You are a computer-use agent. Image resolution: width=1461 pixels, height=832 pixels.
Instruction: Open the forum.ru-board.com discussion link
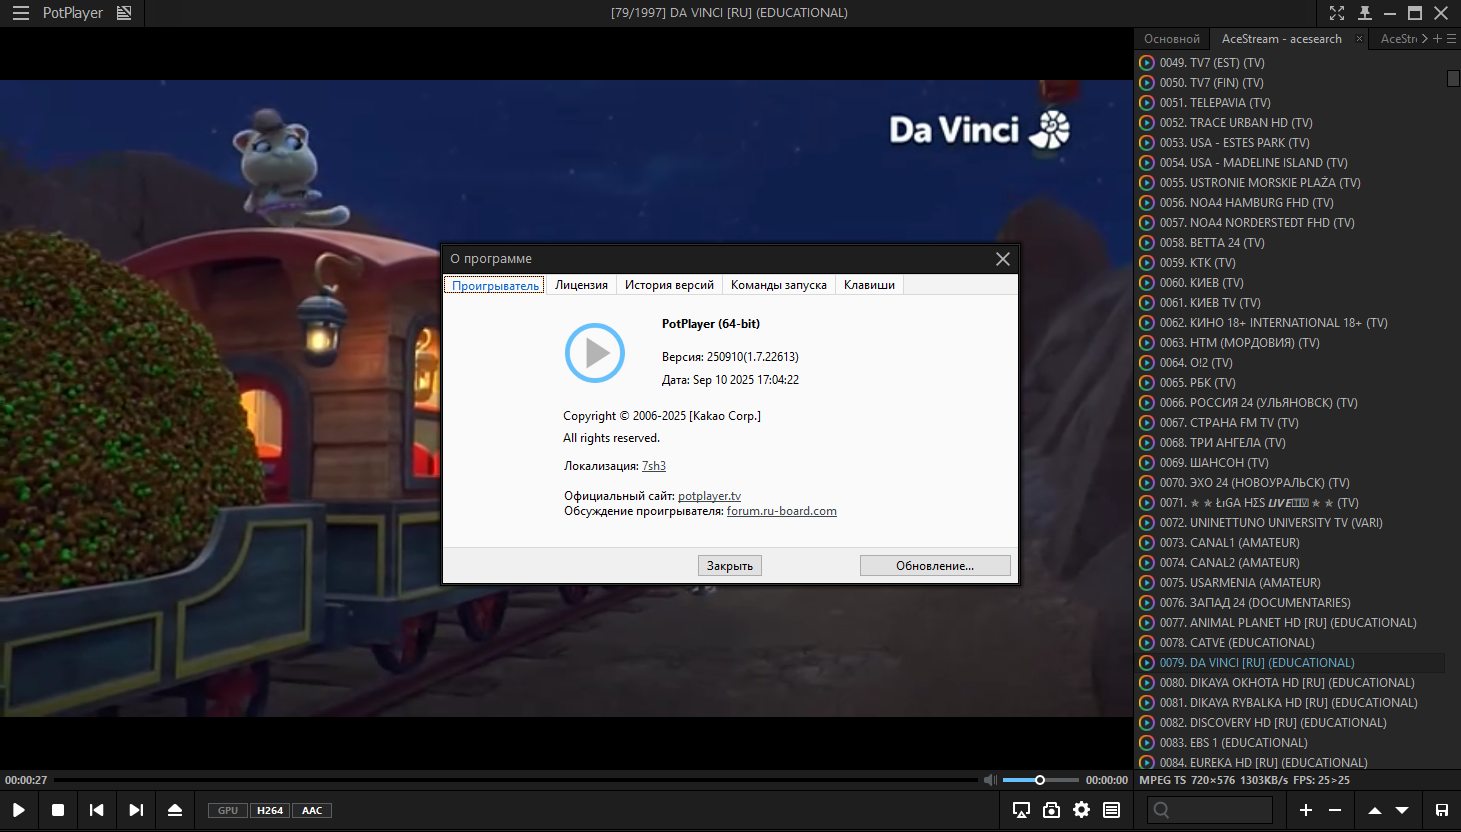point(782,511)
